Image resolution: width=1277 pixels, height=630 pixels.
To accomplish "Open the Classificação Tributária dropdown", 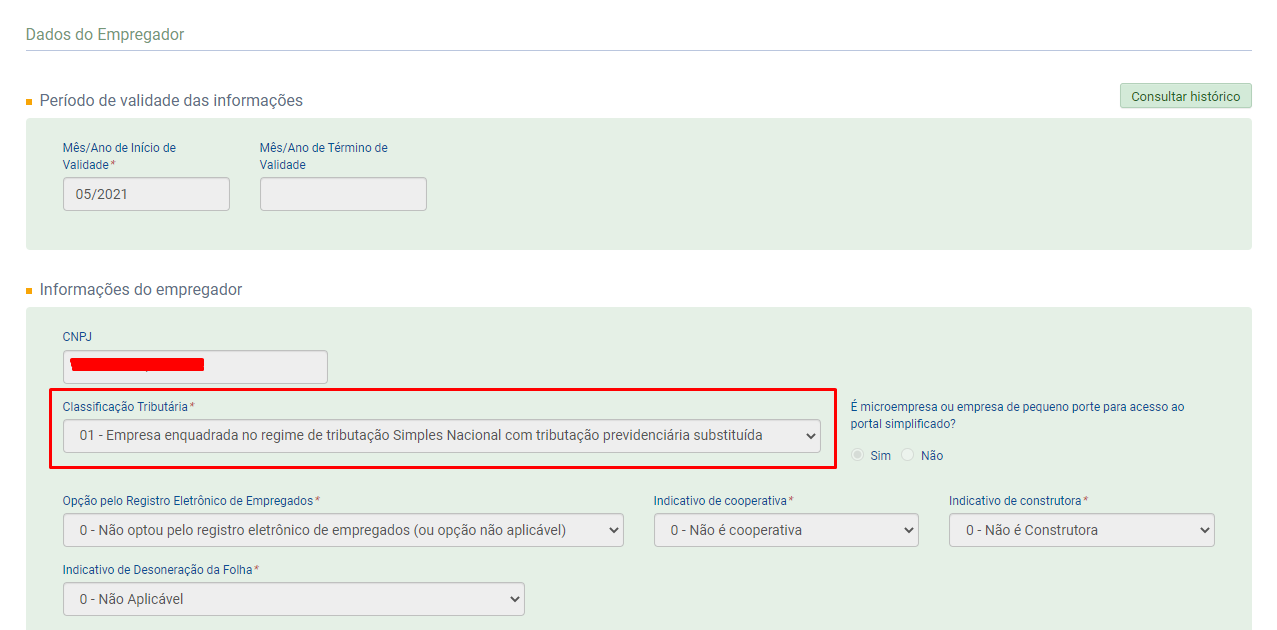I will [x=441, y=436].
